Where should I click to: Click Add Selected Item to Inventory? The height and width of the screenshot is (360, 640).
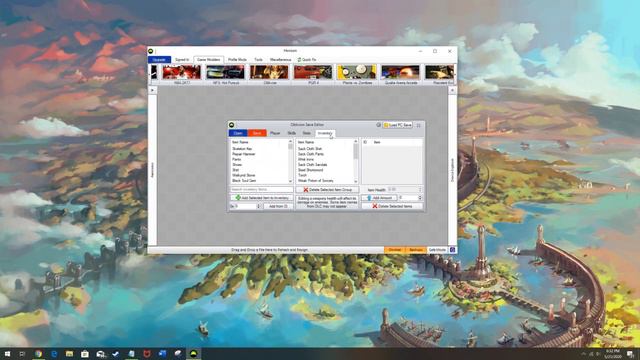click(261, 198)
